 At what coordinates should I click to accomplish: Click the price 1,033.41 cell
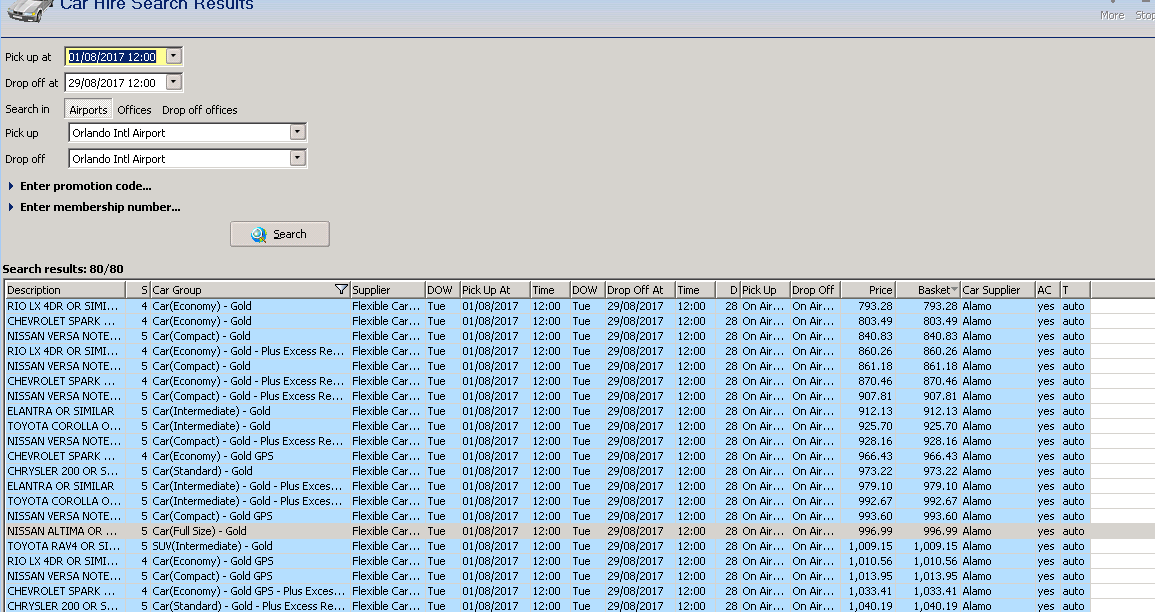point(870,591)
